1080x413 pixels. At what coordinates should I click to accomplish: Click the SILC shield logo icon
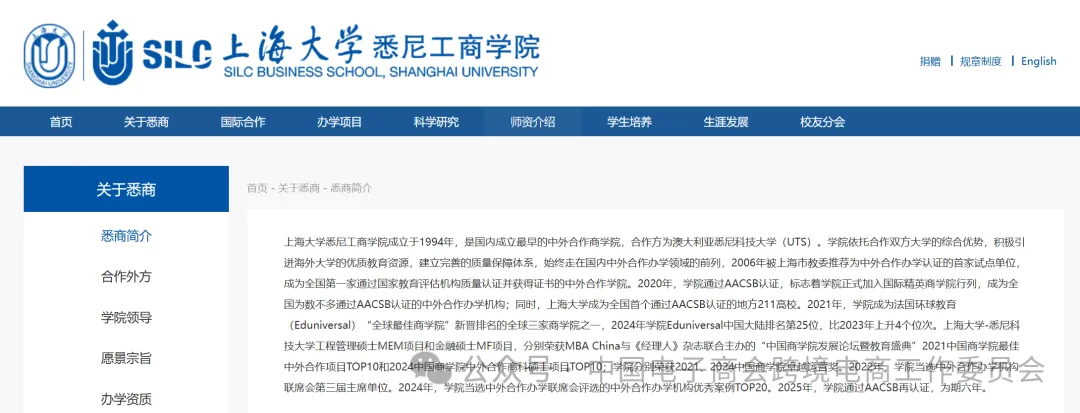112,52
